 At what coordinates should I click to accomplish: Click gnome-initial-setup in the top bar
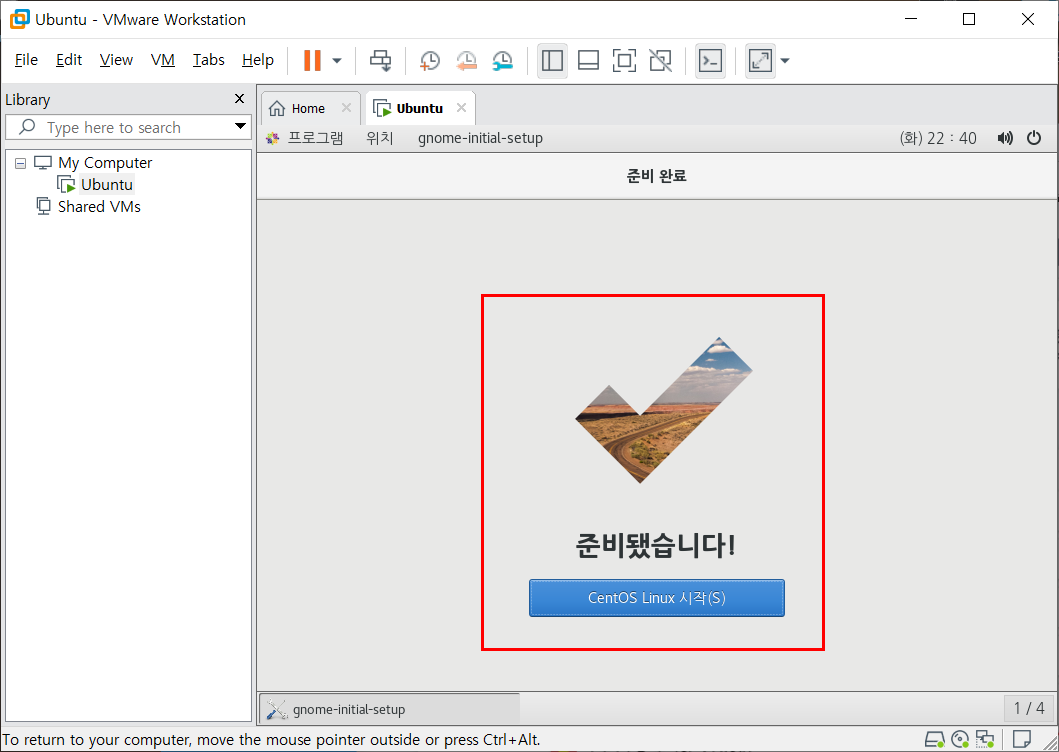tap(480, 139)
